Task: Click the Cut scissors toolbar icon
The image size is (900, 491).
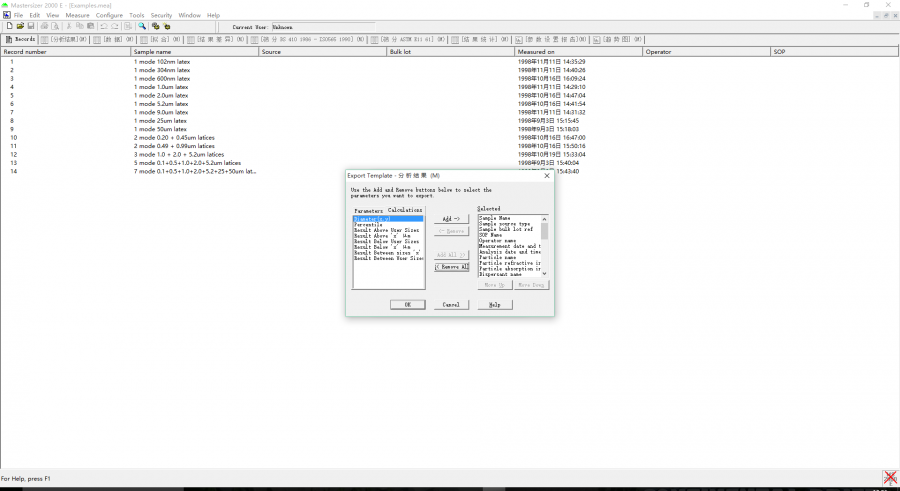Action: (69, 26)
